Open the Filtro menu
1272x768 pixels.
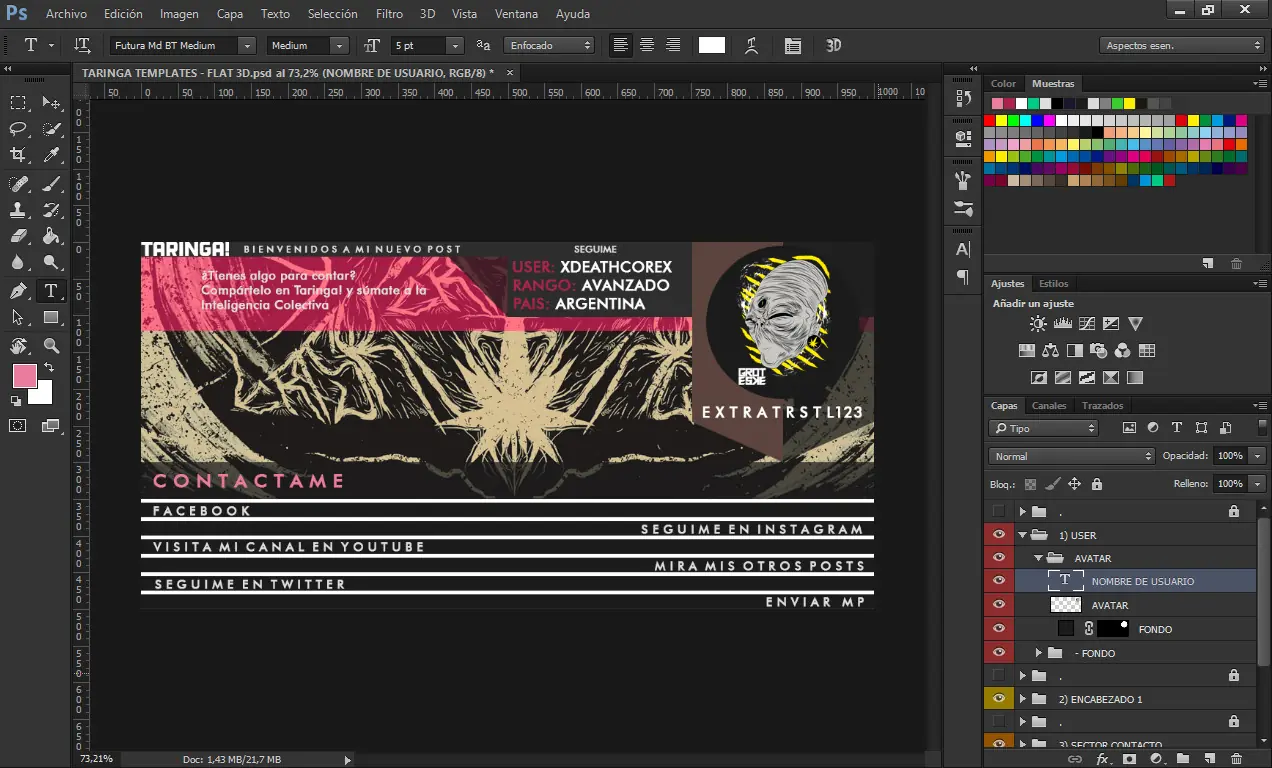389,14
